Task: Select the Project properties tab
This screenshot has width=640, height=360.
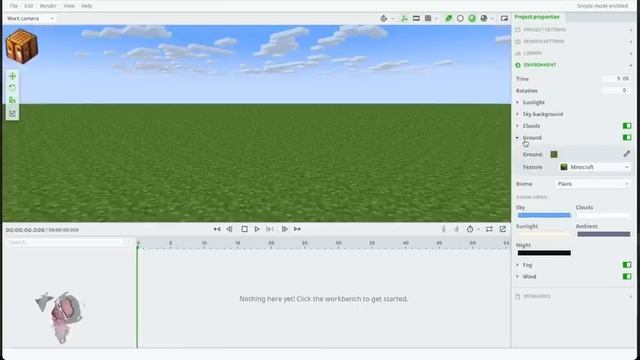Action: pos(537,17)
